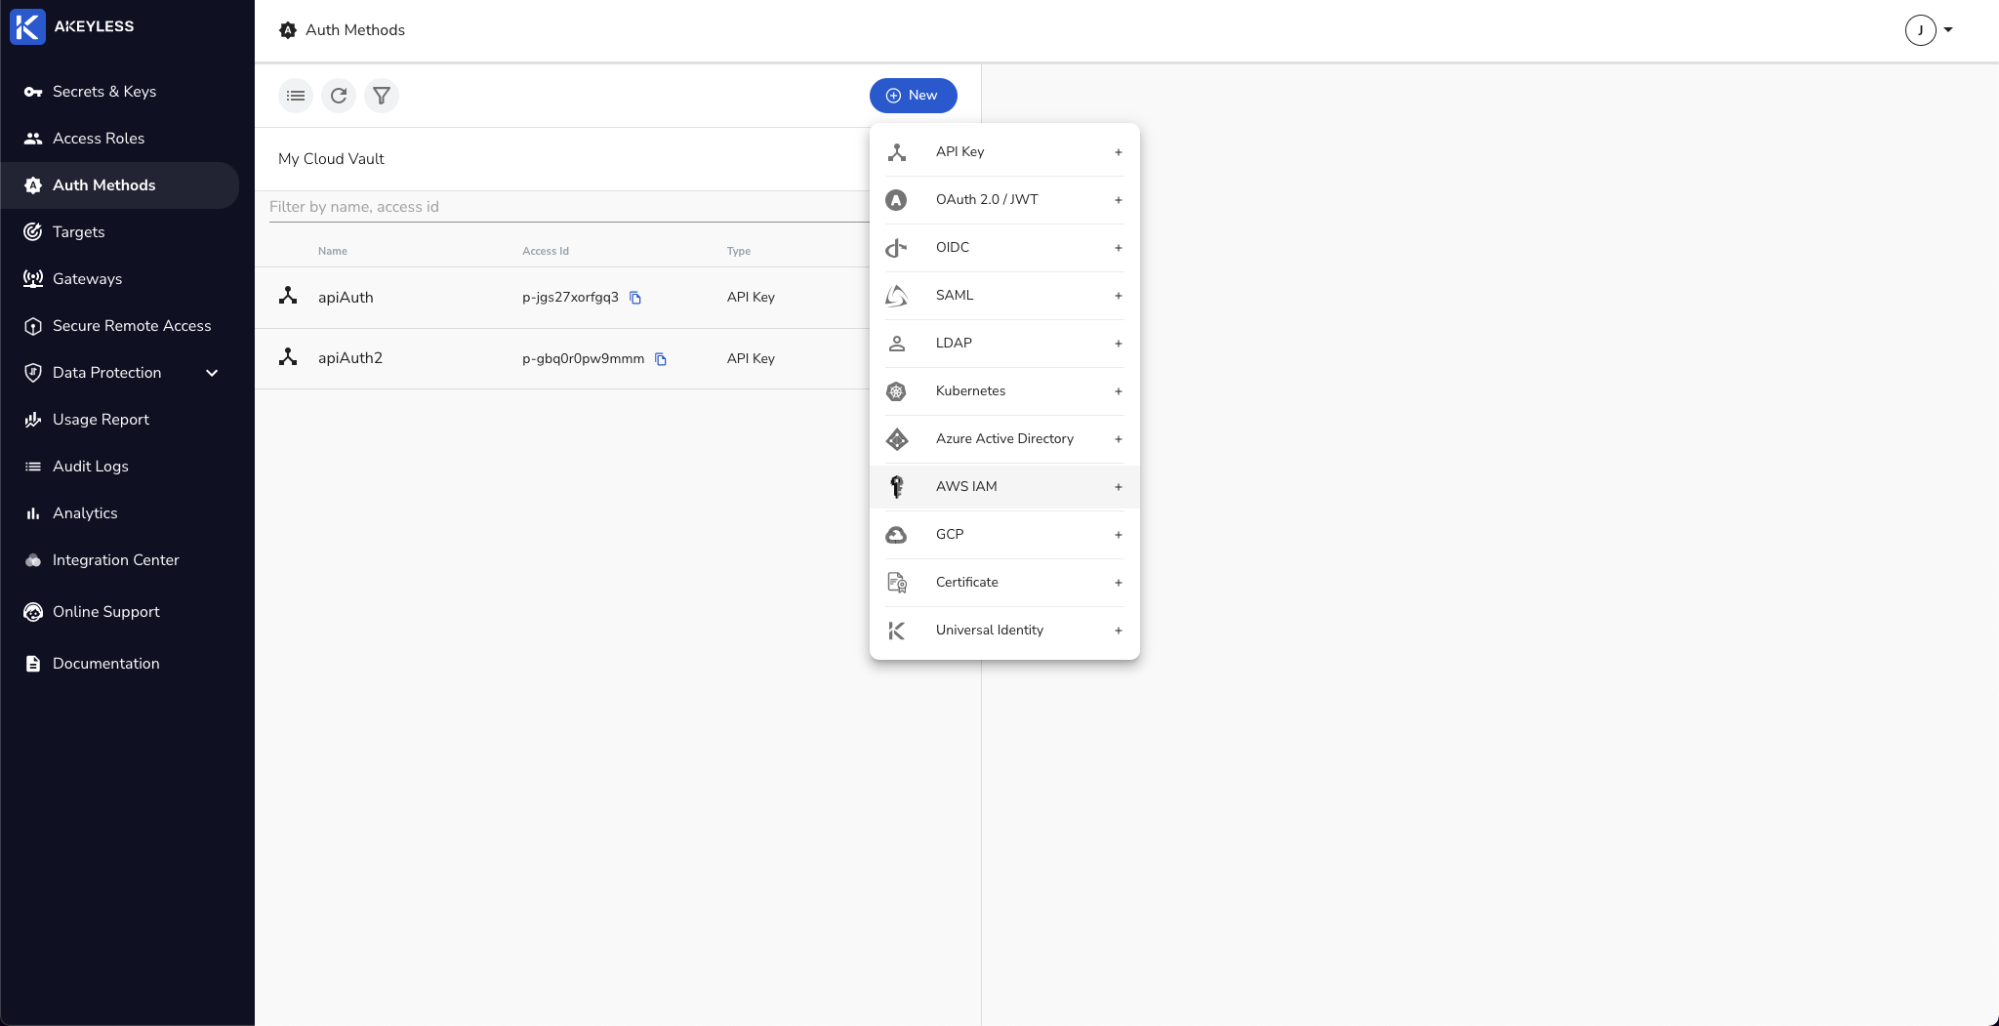Copy access id p-gbq0r0pw9mmm
Image resolution: width=1999 pixels, height=1026 pixels.
tap(661, 359)
